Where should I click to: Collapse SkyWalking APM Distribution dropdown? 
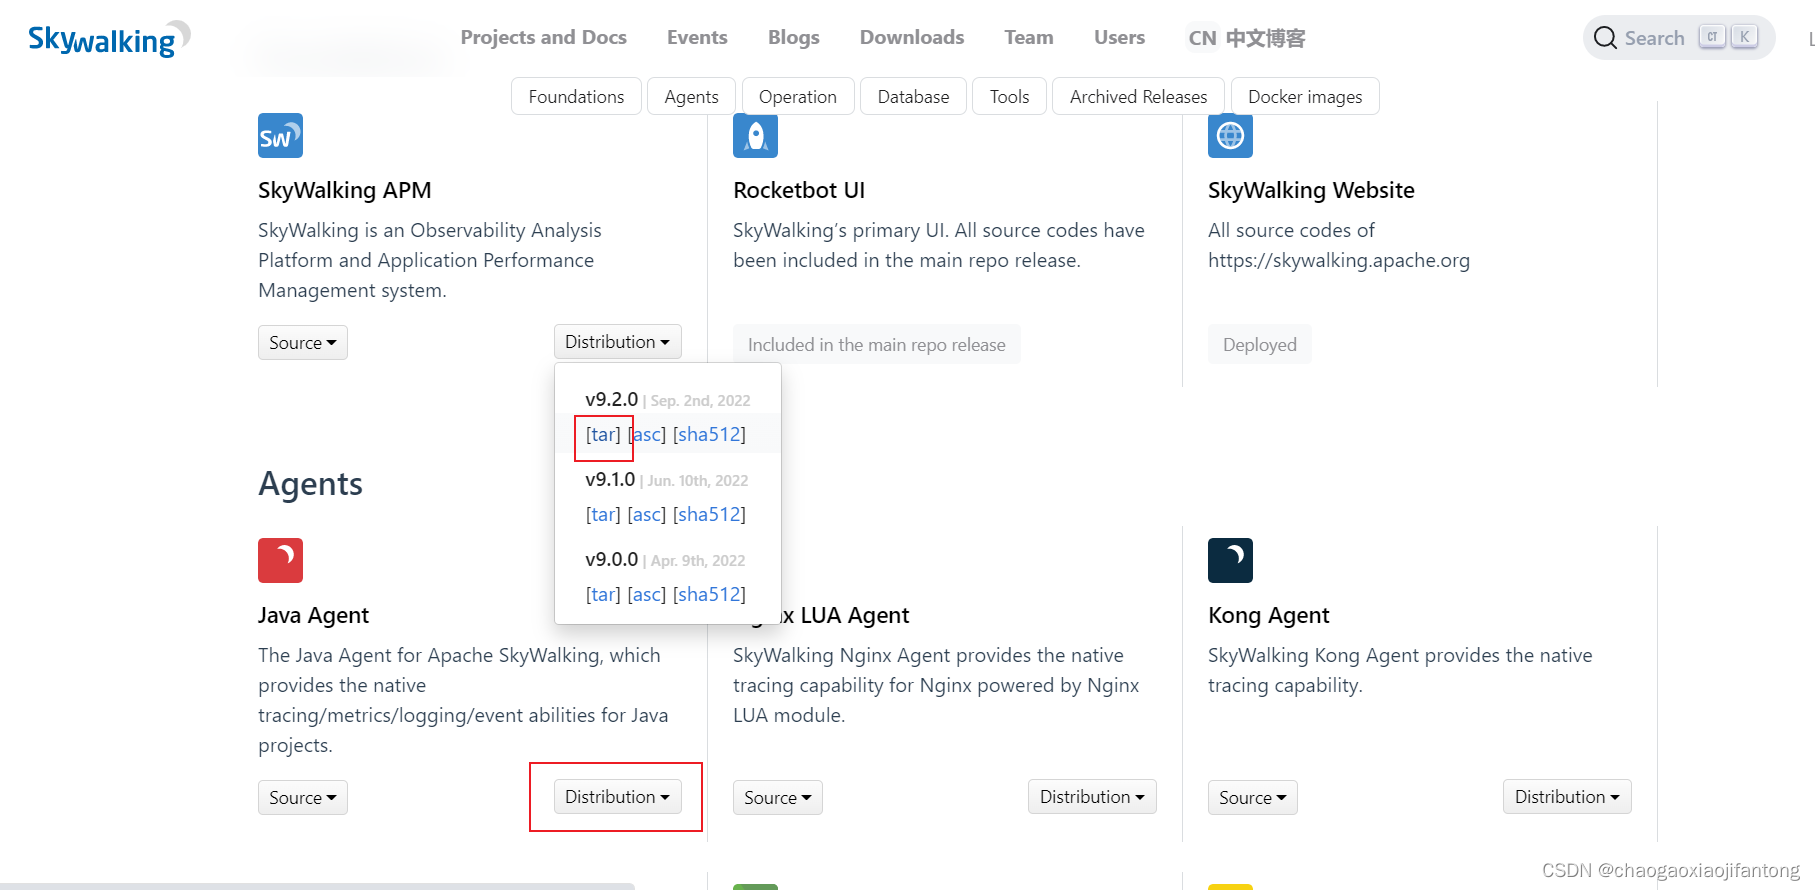[617, 342]
